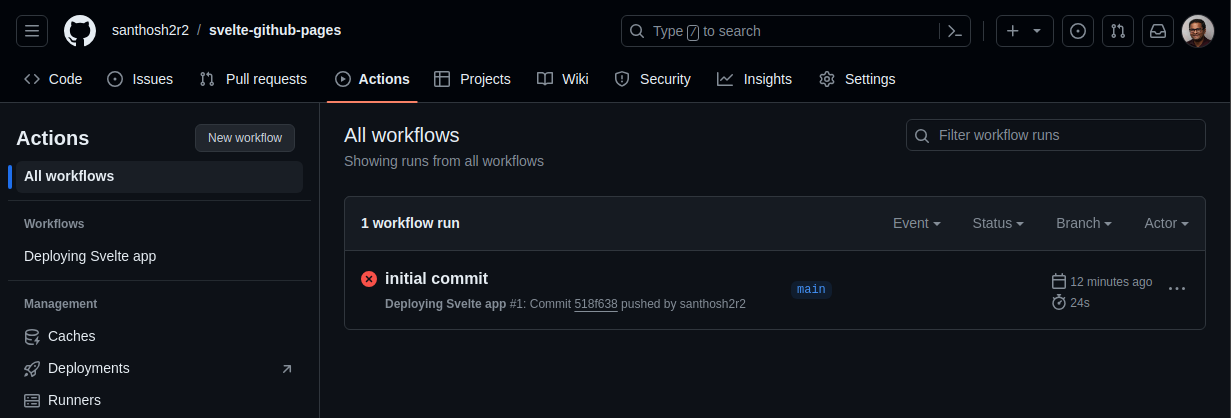The width and height of the screenshot is (1231, 418).
Task: Click the '1 workflow run' count text
Action: pos(410,223)
